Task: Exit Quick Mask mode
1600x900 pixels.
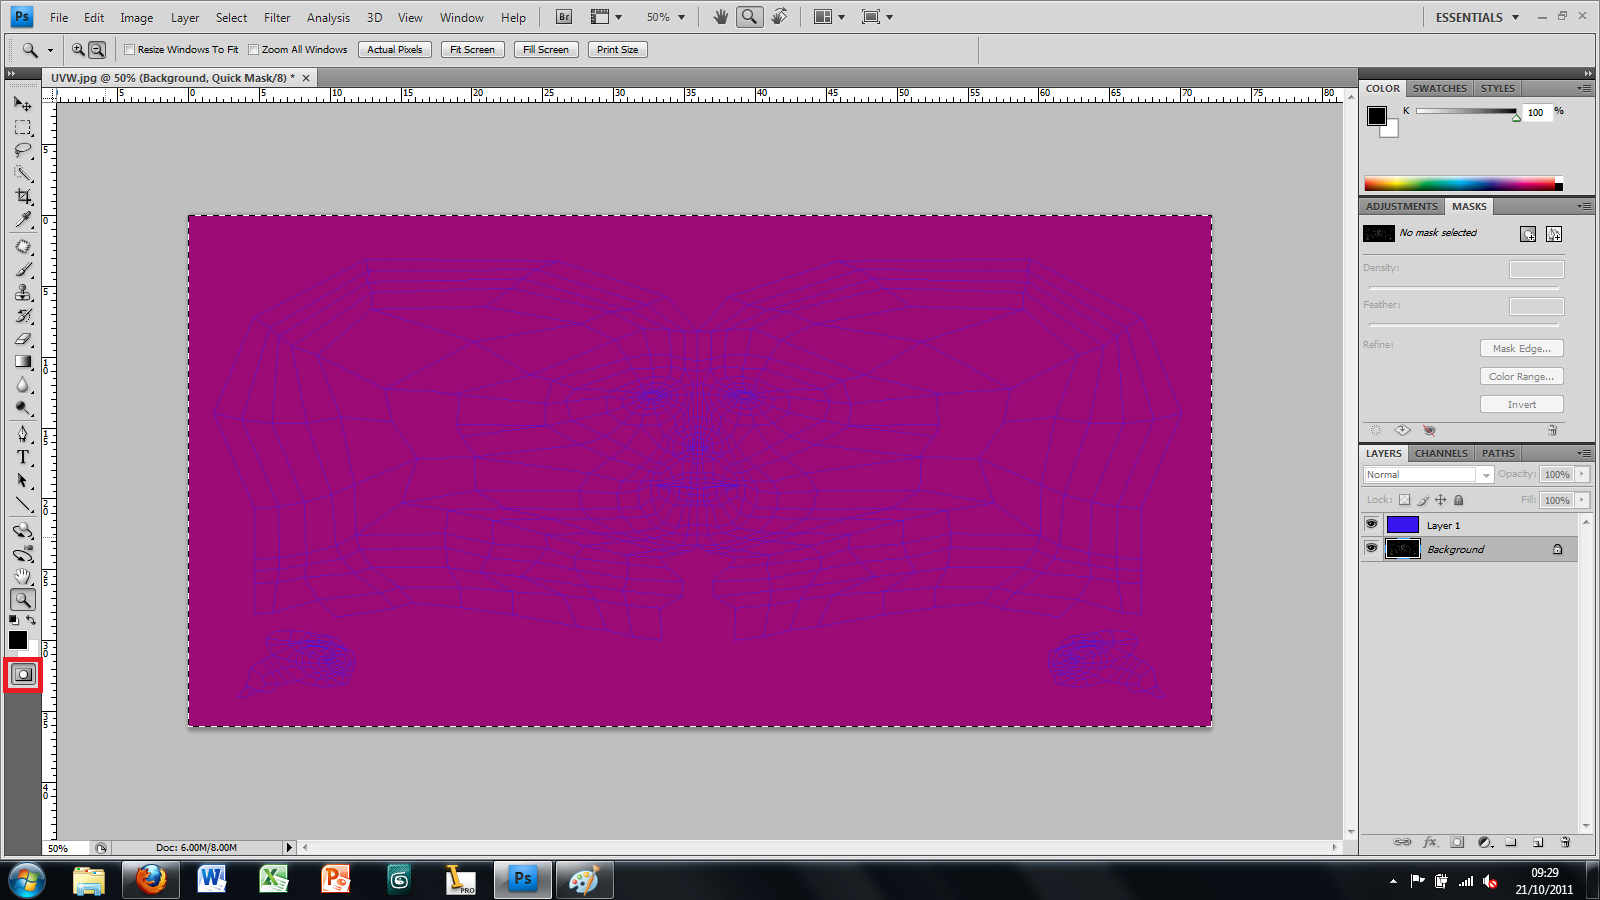Action: pyautogui.click(x=22, y=674)
